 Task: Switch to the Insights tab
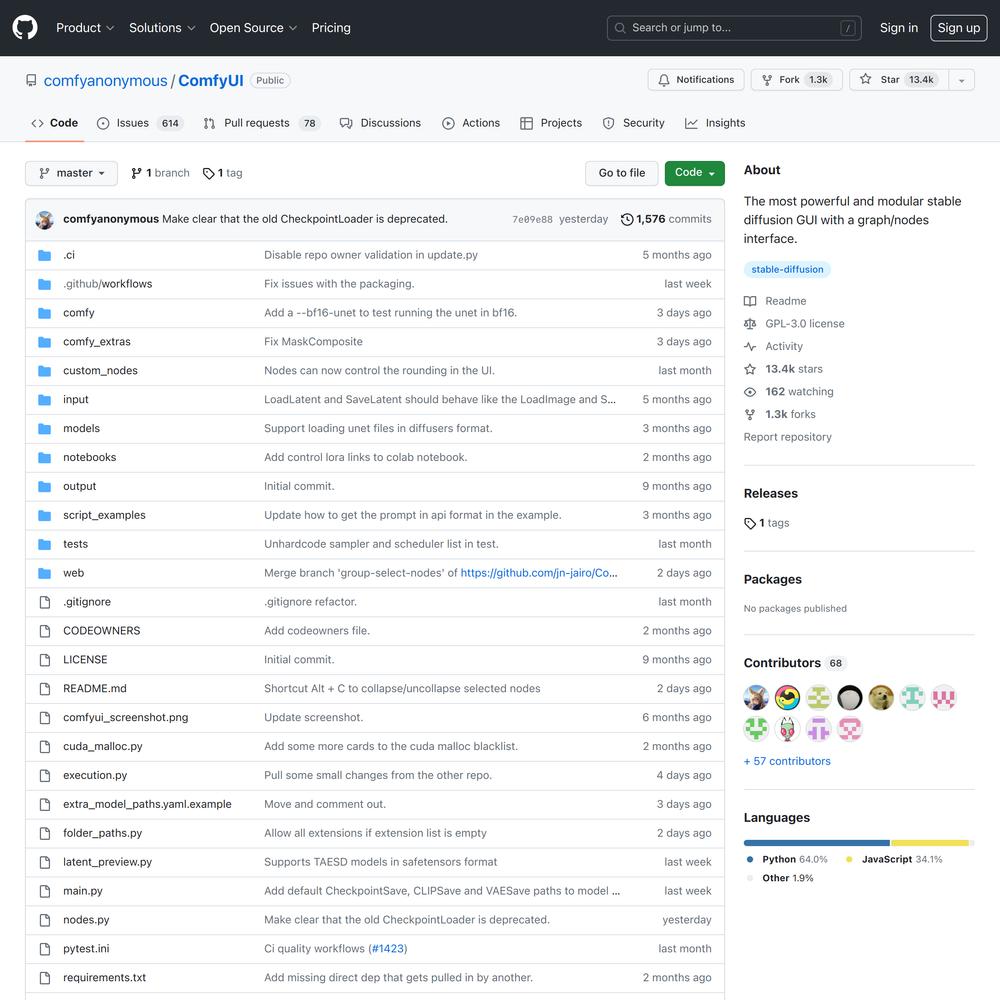[714, 123]
